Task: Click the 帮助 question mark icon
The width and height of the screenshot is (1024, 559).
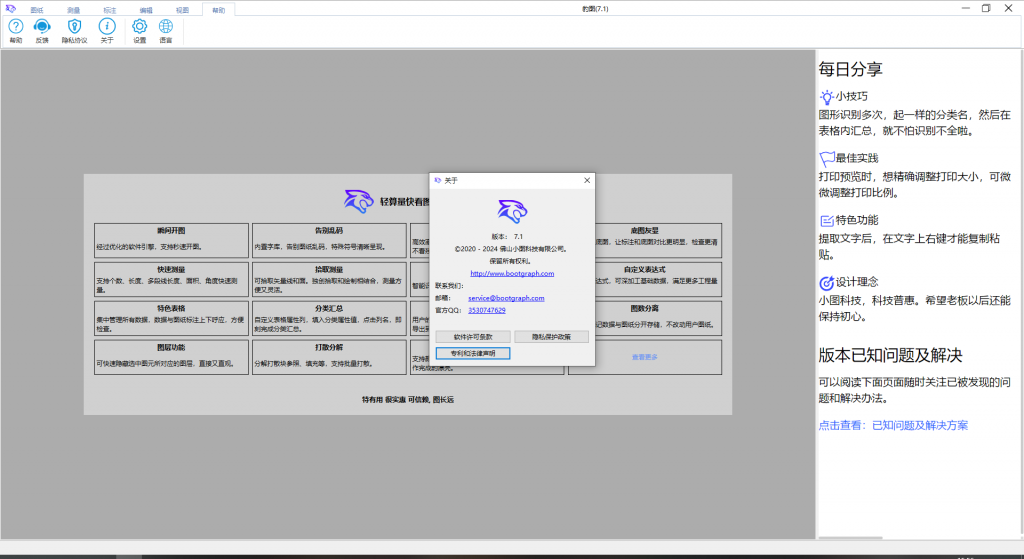Action: coord(16,27)
